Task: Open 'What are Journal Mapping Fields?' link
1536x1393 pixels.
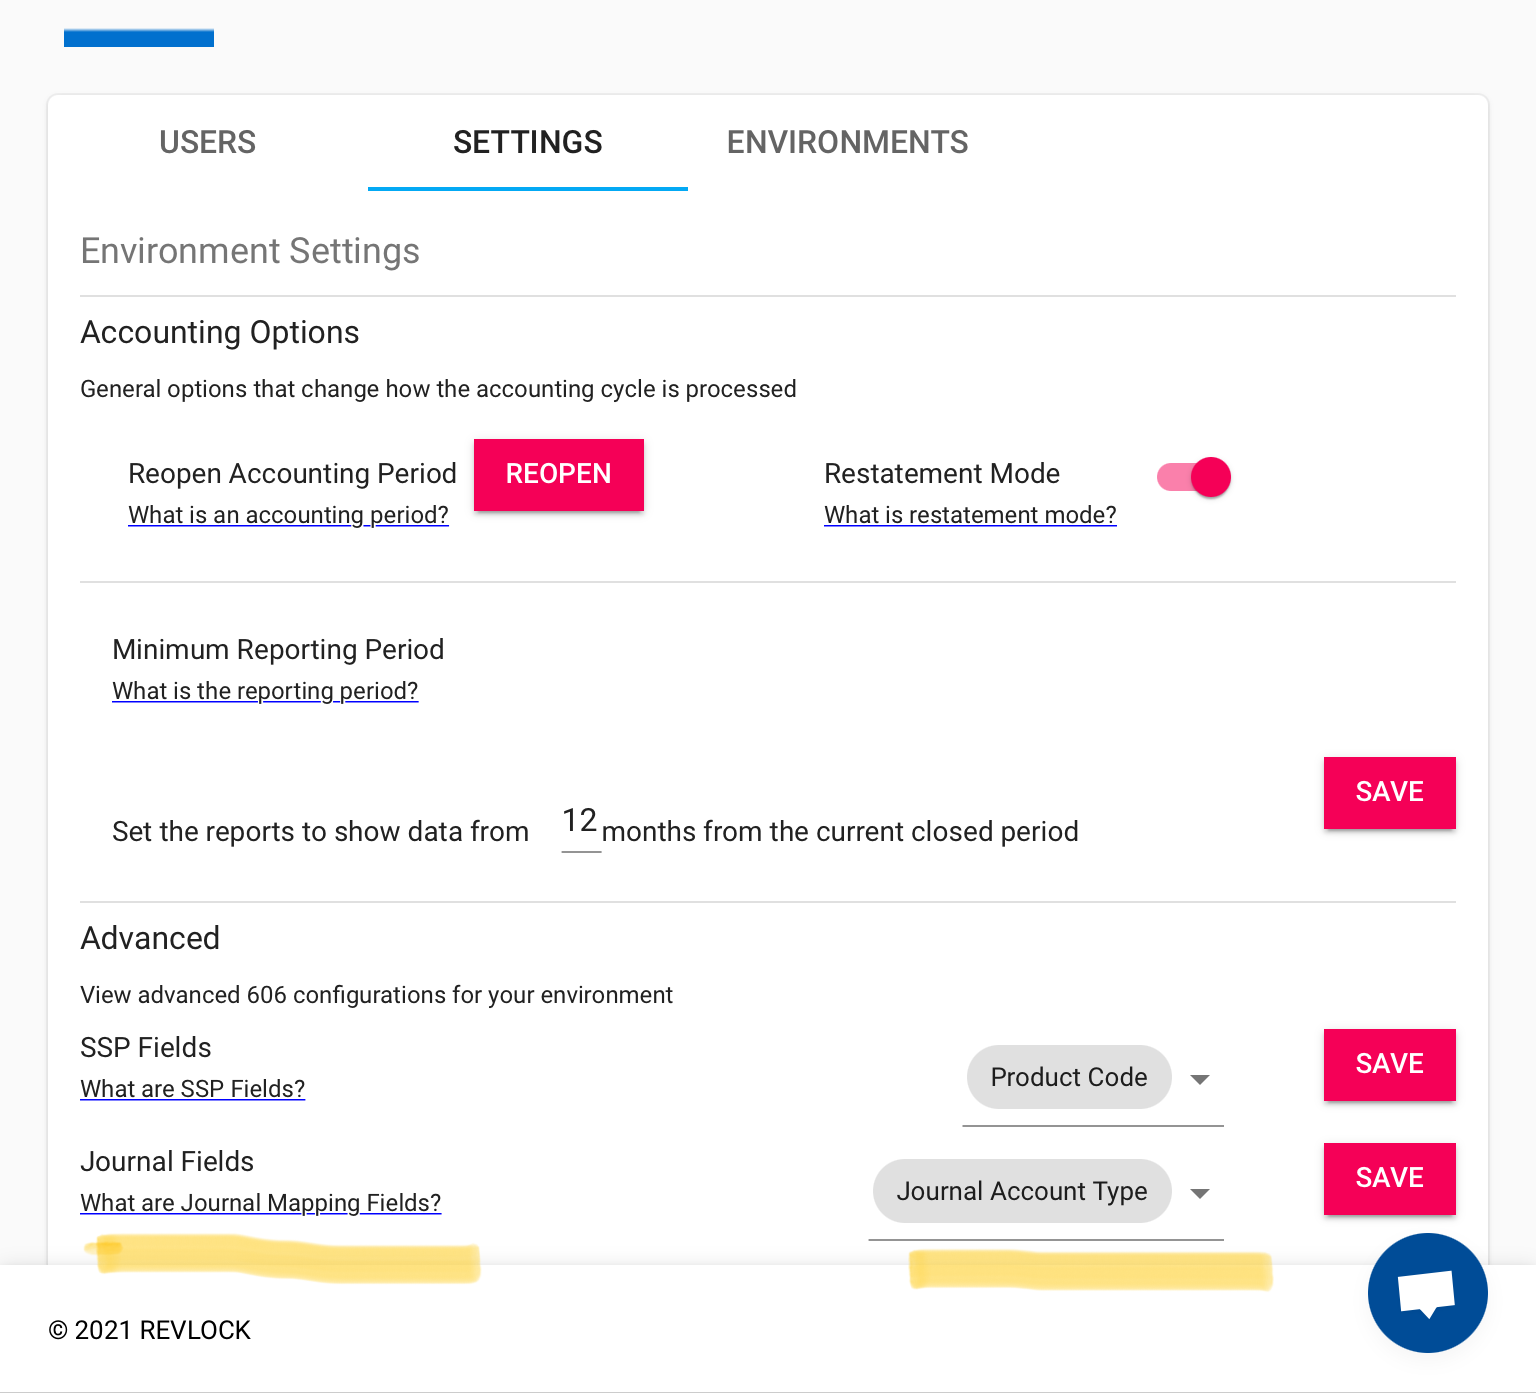Action: (x=260, y=1203)
